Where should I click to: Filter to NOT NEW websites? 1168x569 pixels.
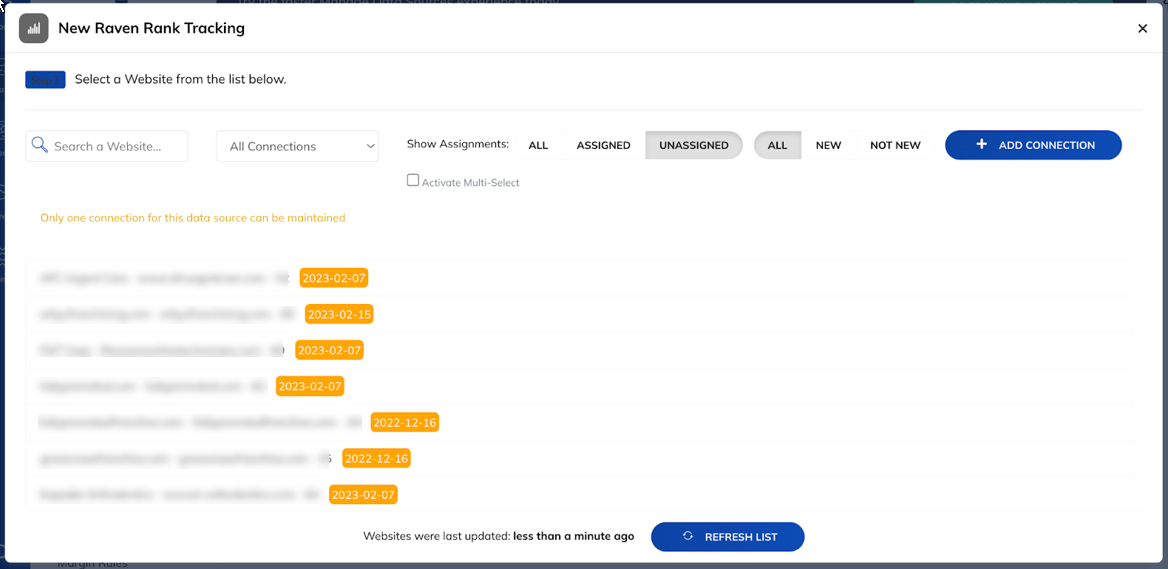(x=895, y=145)
